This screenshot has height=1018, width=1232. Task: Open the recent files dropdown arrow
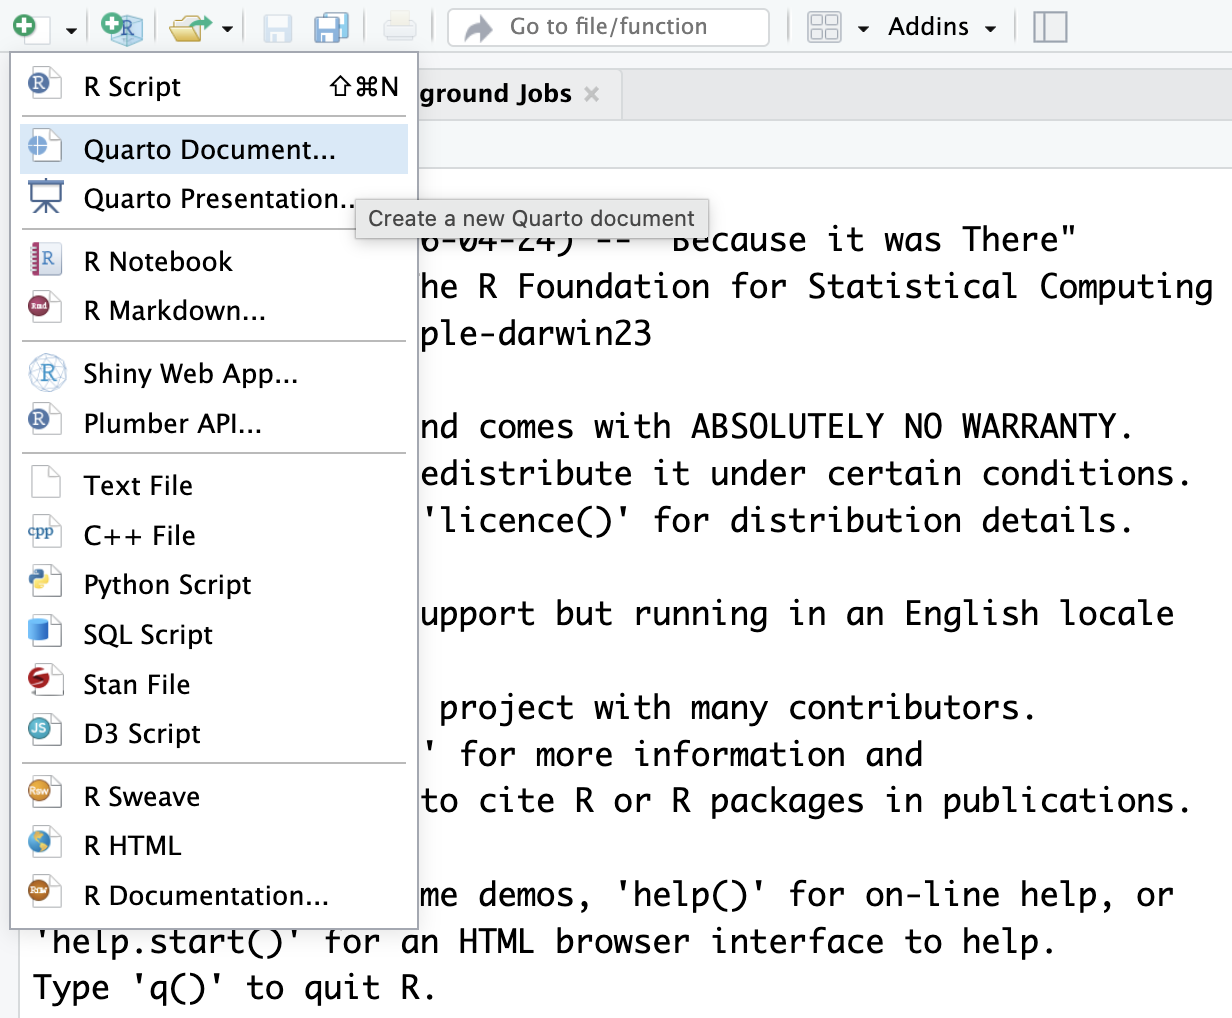[228, 29]
